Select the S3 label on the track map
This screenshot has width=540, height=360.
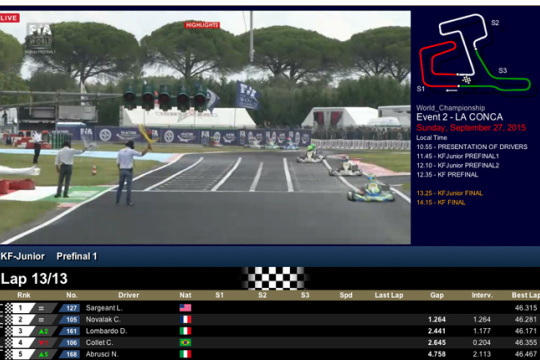coord(502,71)
